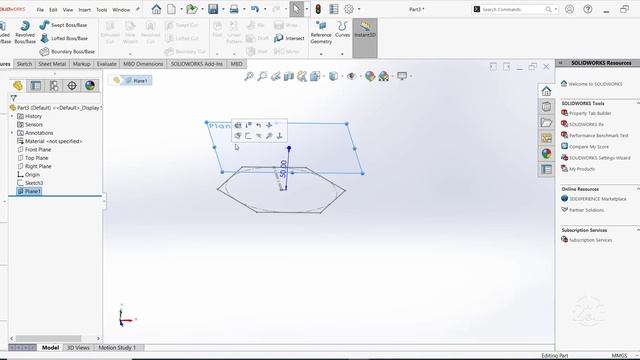Click Edit Appearance color ball in view toolbar
Image resolution: width=640 pixels, height=360 pixels.
point(370,76)
